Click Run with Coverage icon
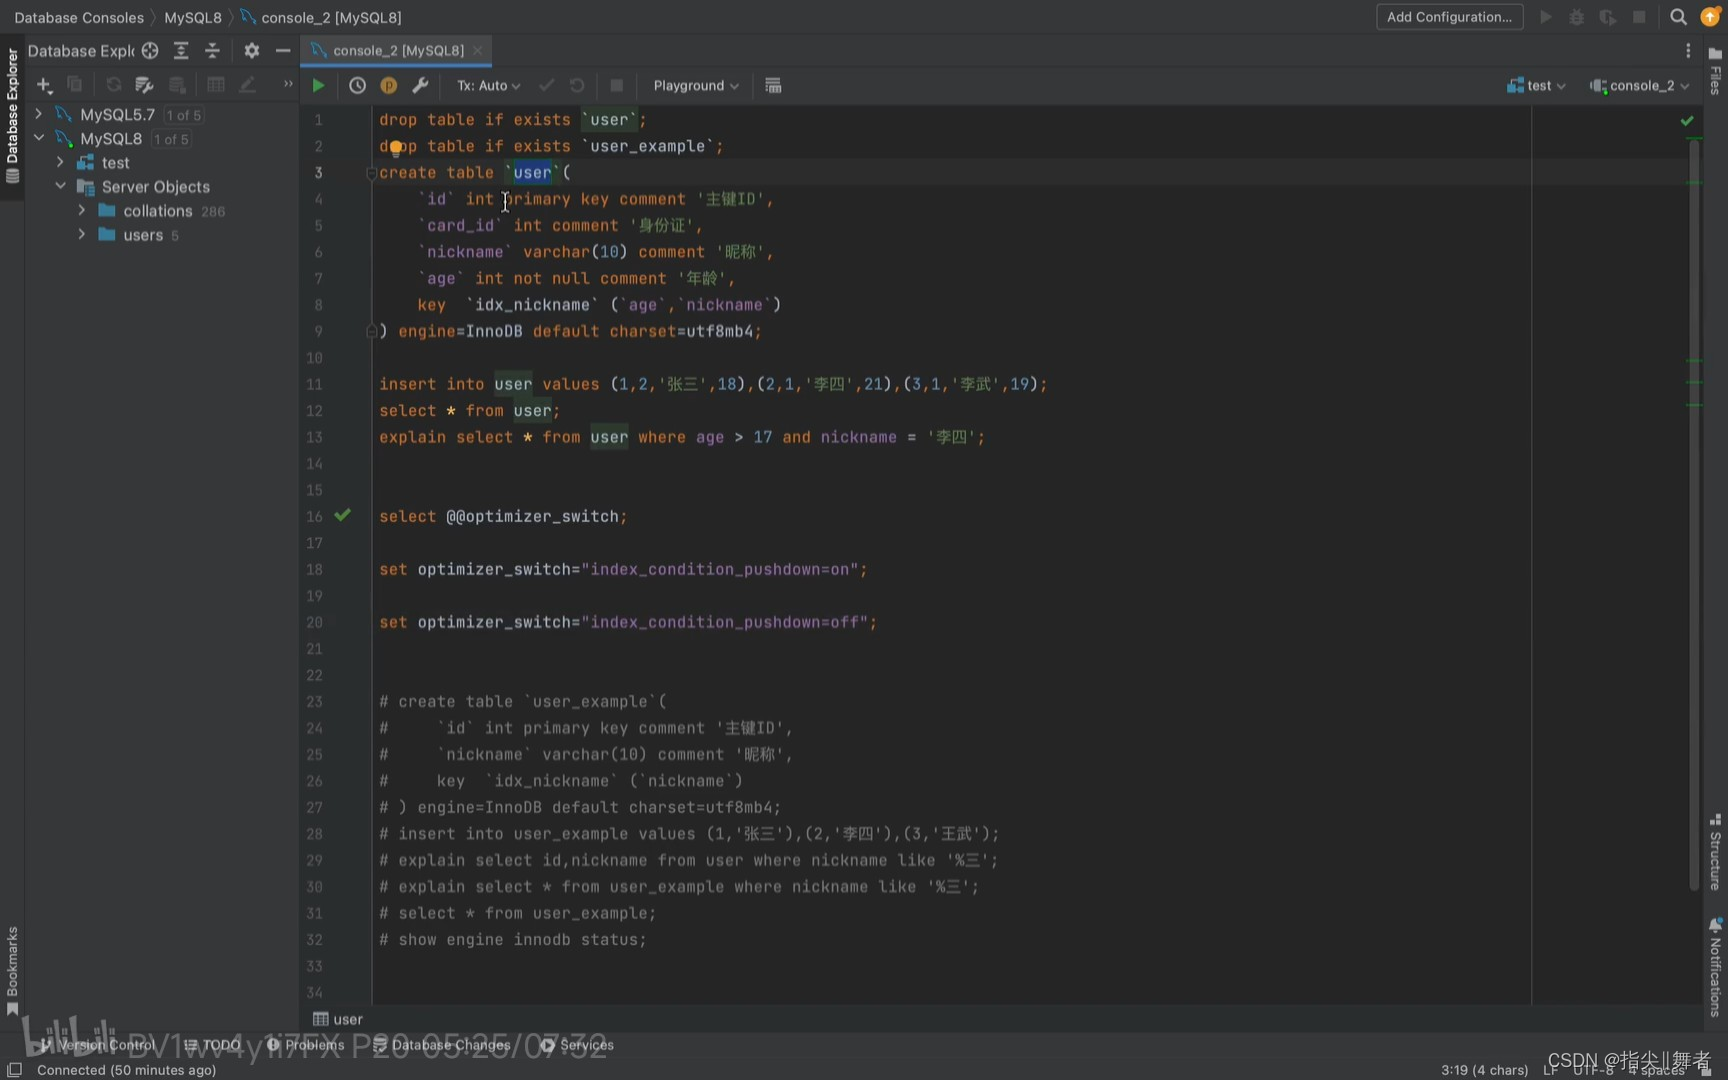 coord(1607,17)
